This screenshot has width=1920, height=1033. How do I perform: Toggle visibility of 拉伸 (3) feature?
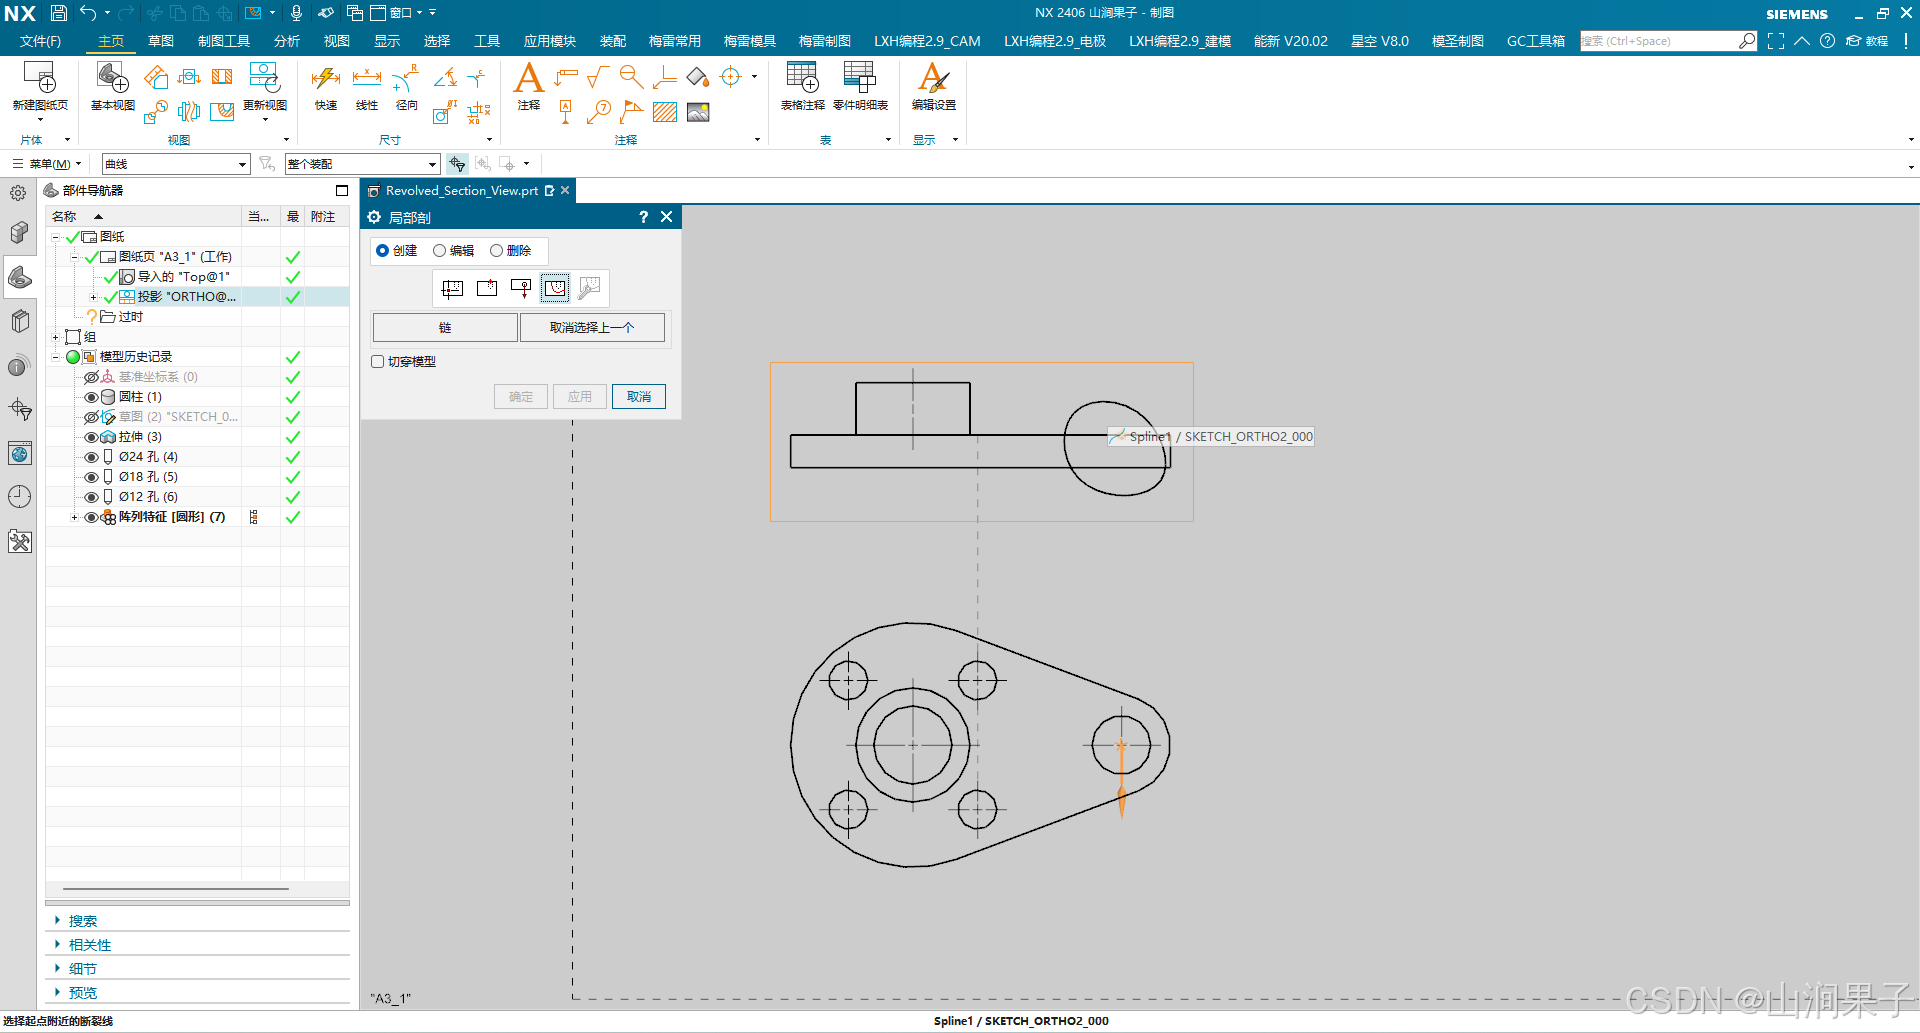(x=91, y=437)
